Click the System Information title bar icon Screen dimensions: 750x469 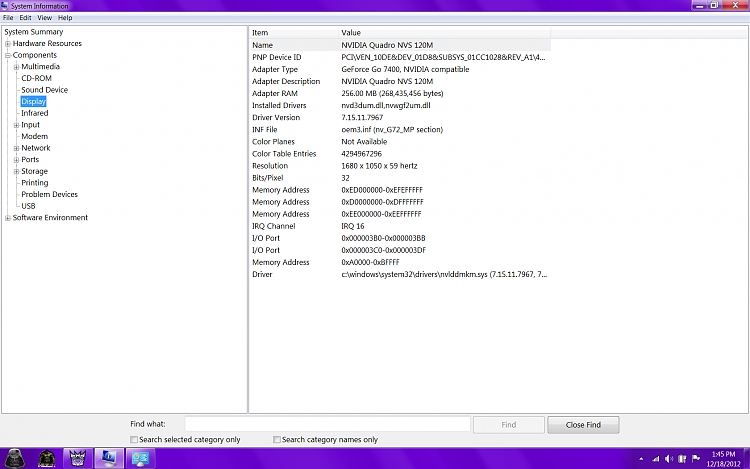pos(5,6)
